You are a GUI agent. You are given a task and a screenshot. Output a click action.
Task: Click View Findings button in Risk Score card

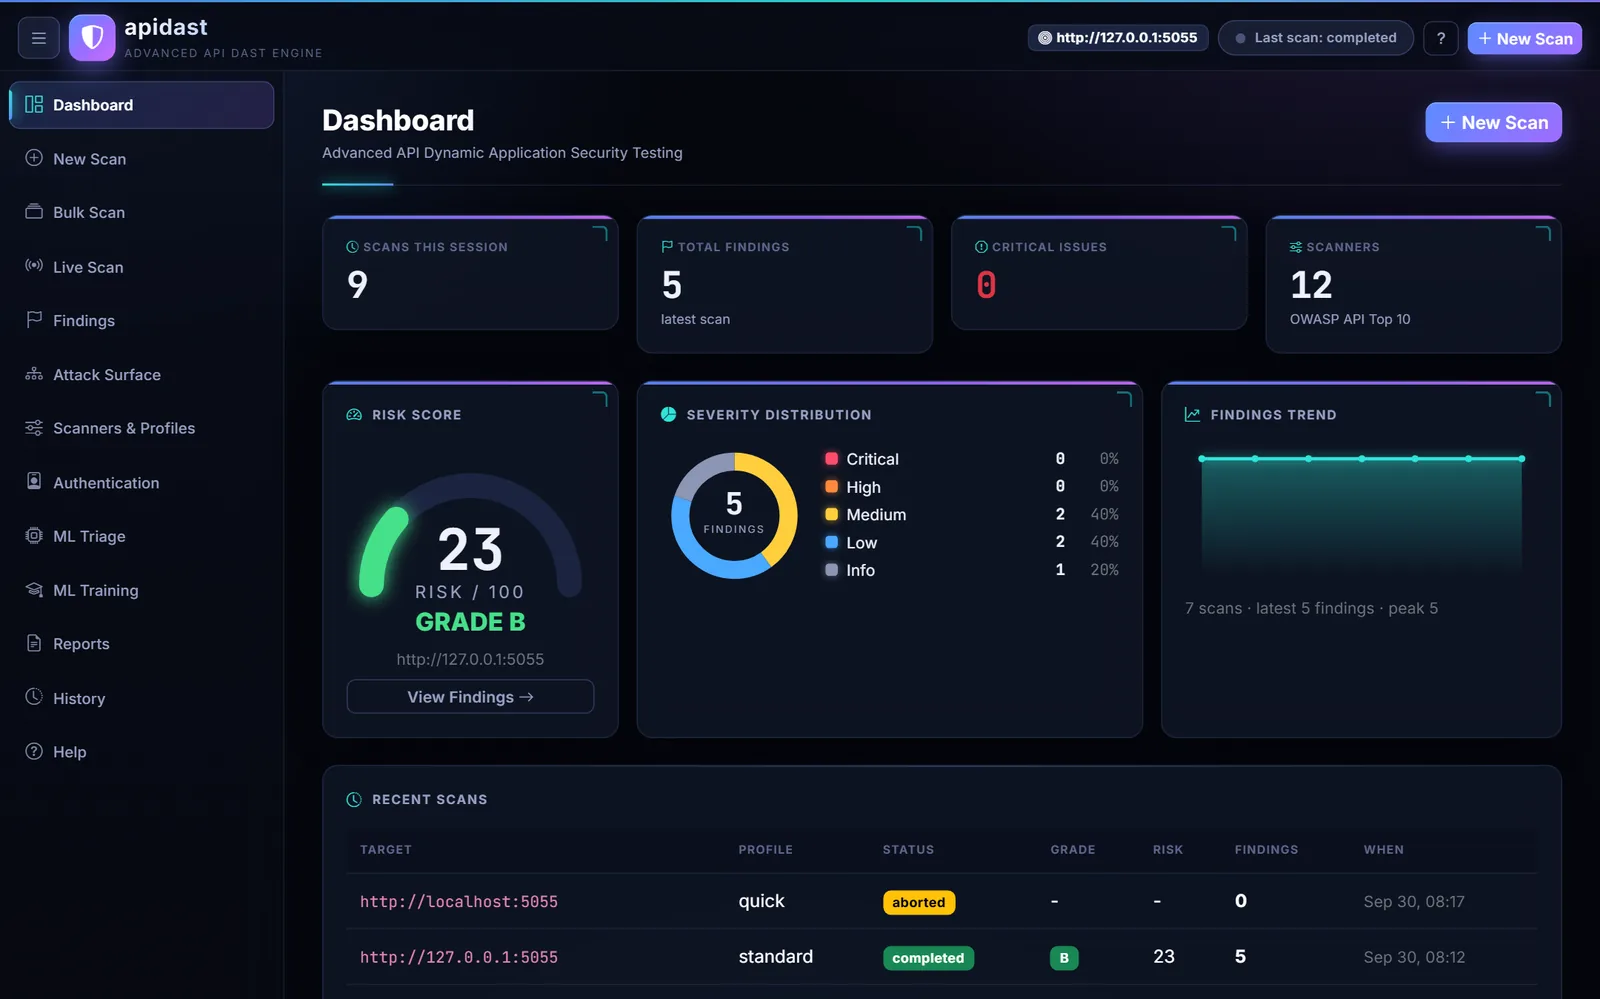(470, 697)
